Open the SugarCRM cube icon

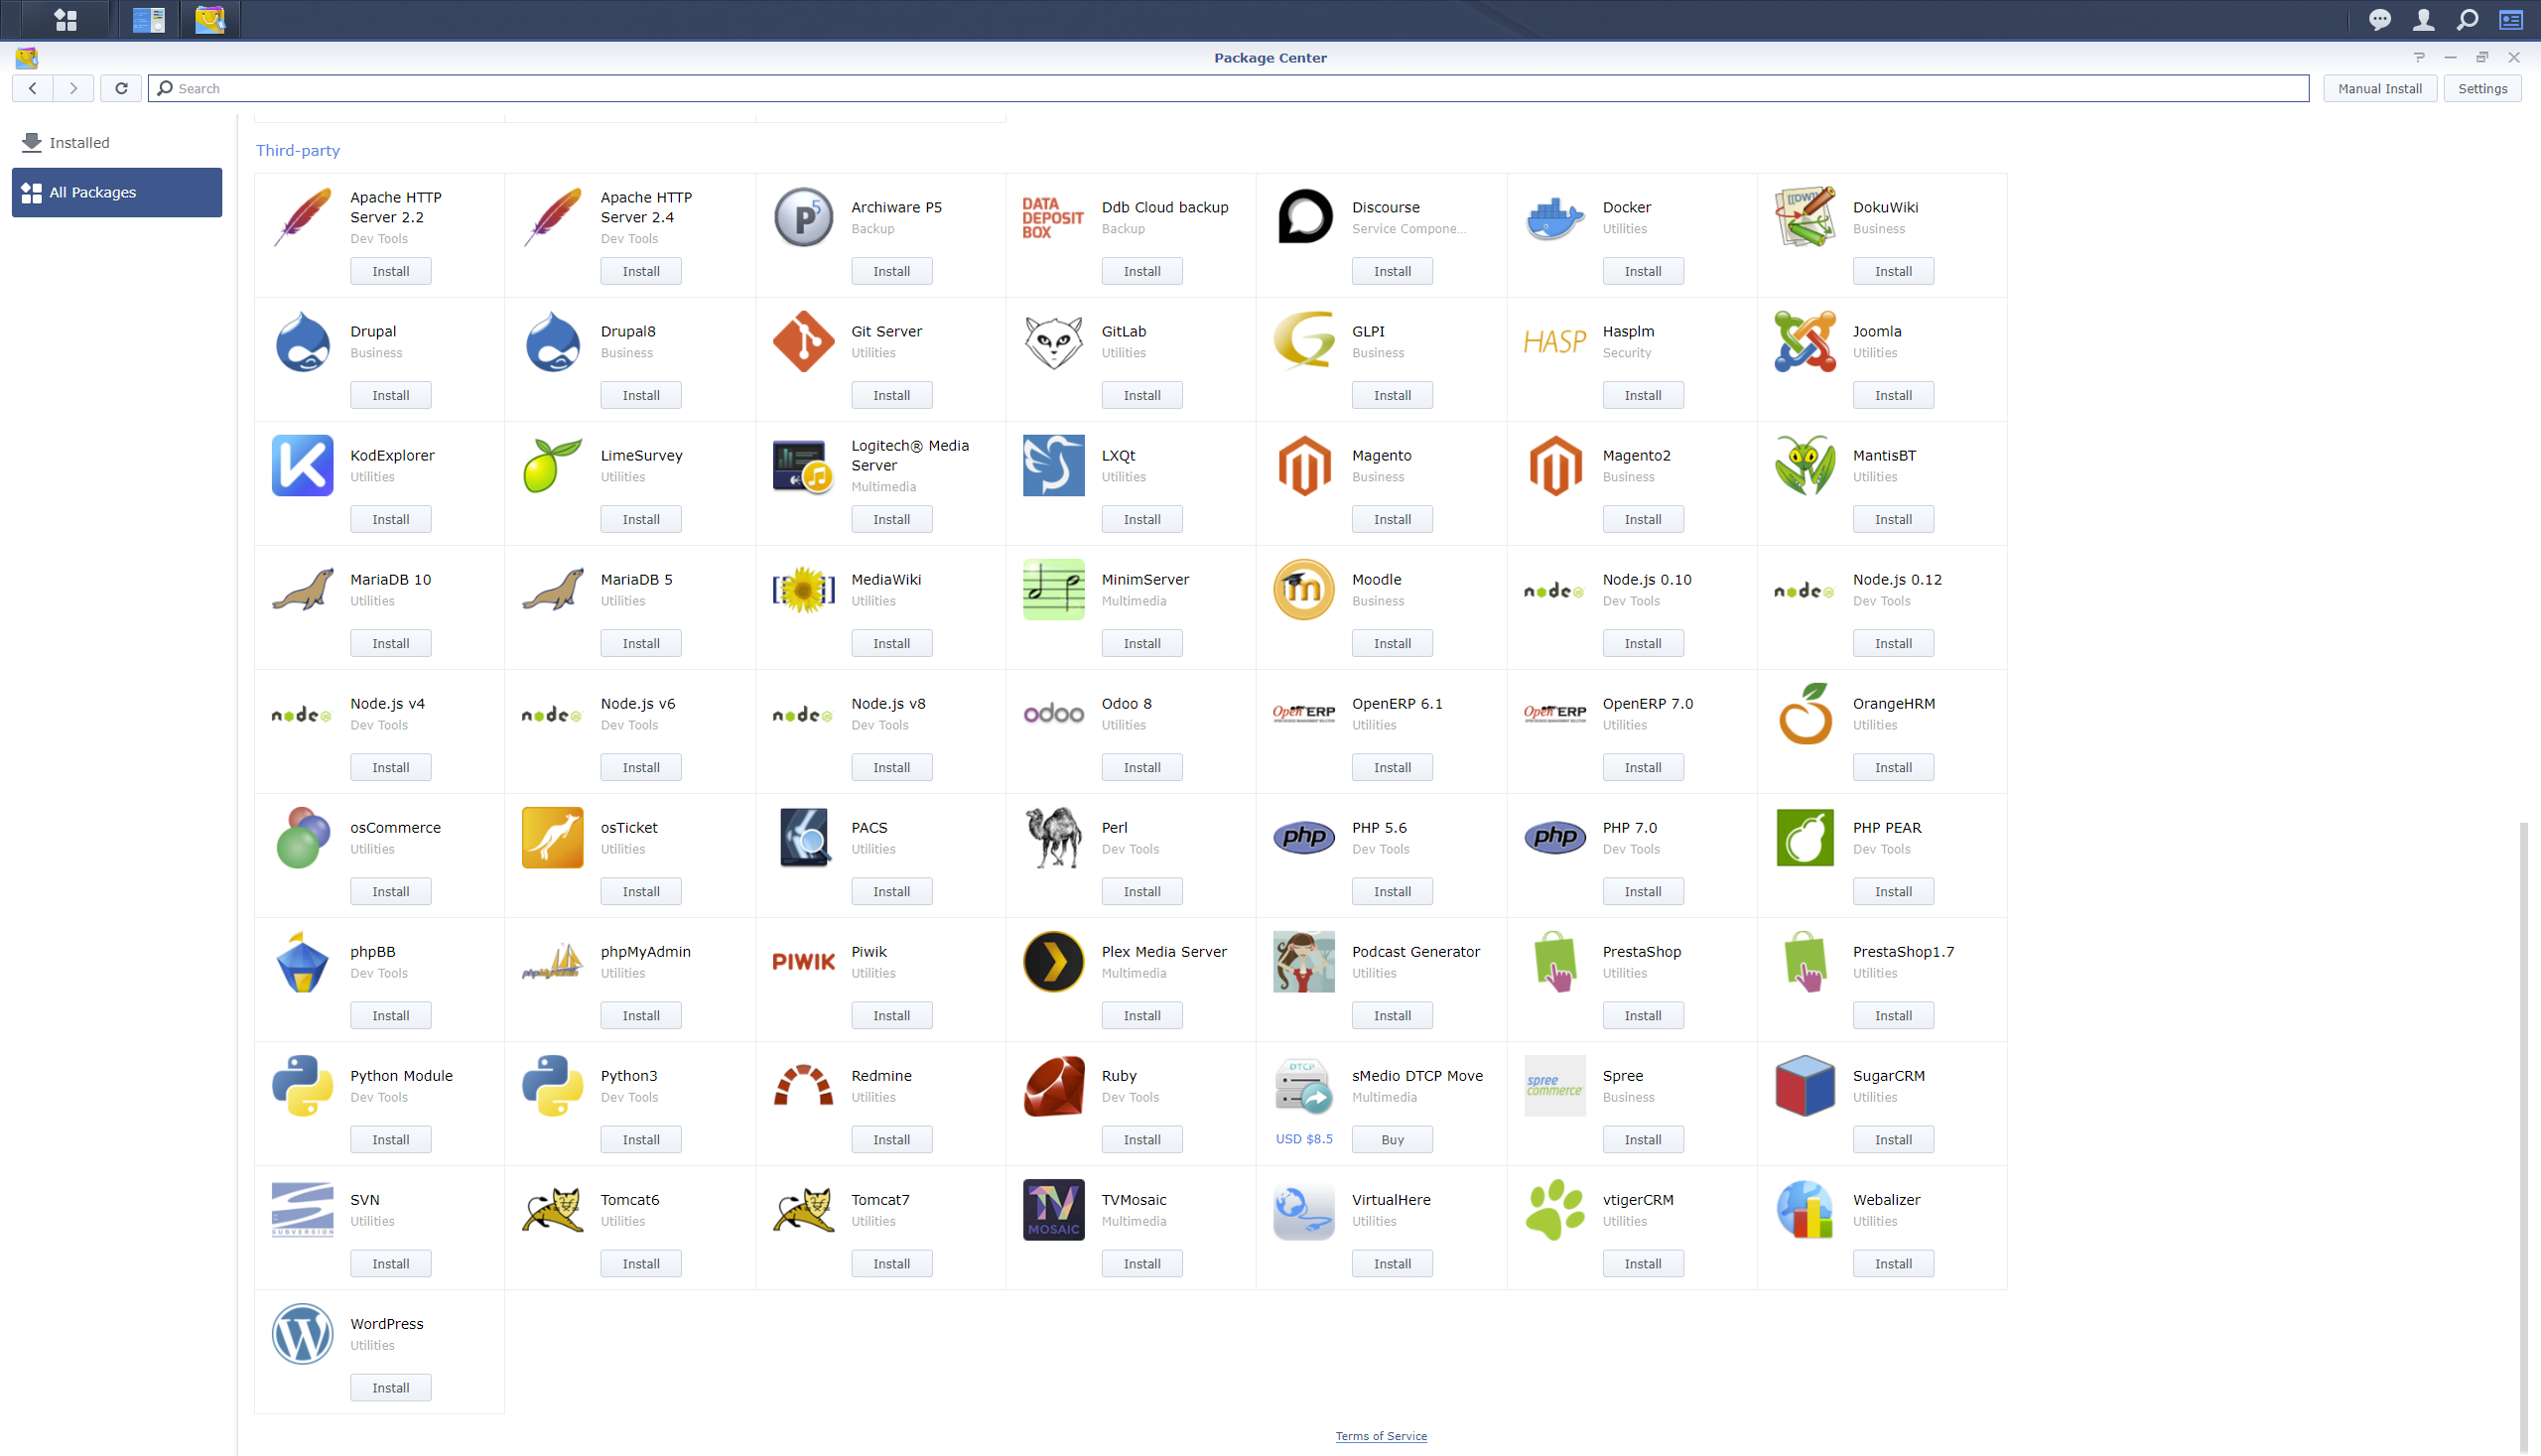[1804, 1085]
